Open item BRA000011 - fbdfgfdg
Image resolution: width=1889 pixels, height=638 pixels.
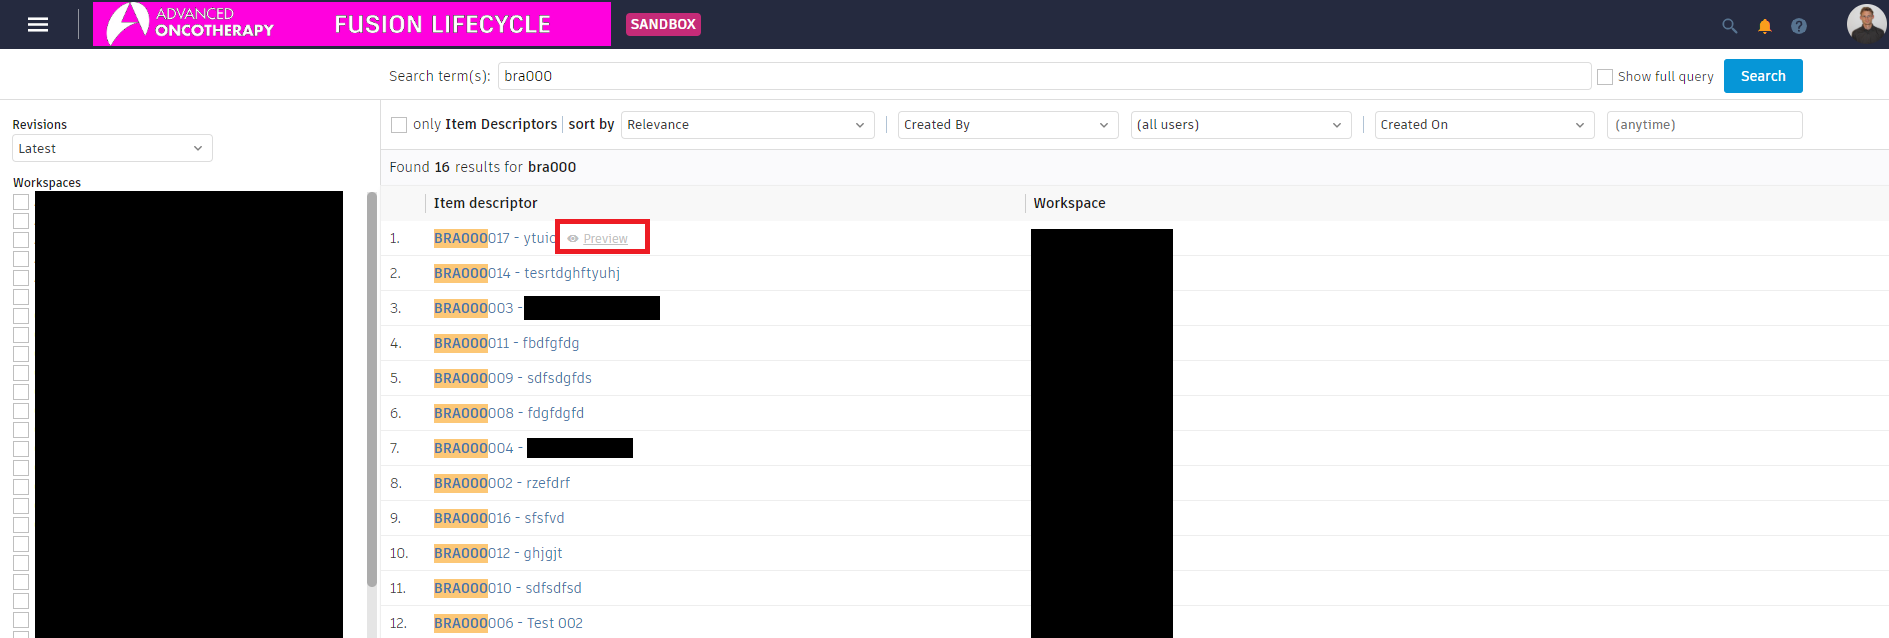[x=506, y=343]
